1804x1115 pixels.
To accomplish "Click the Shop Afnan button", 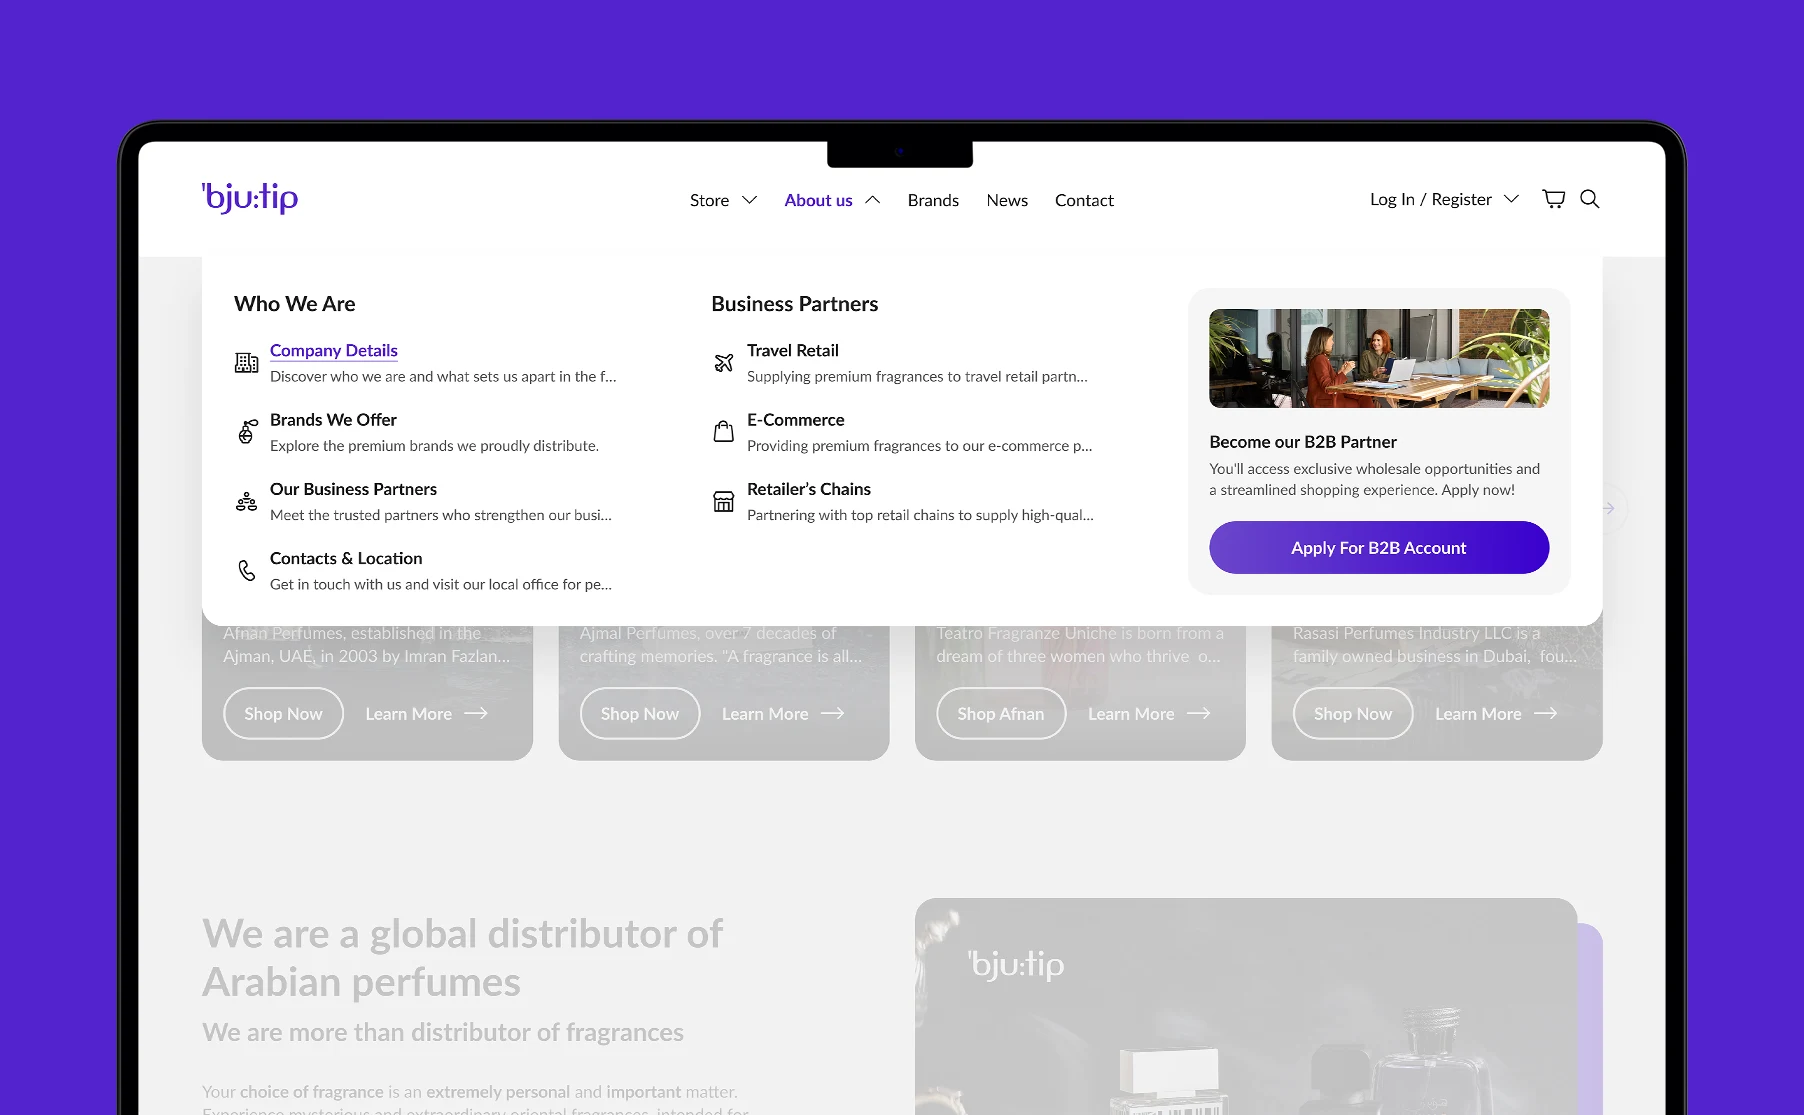I will (1001, 713).
